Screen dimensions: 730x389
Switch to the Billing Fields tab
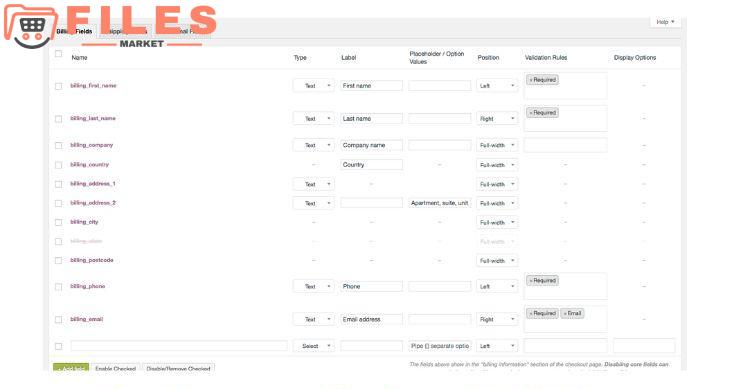tap(74, 31)
